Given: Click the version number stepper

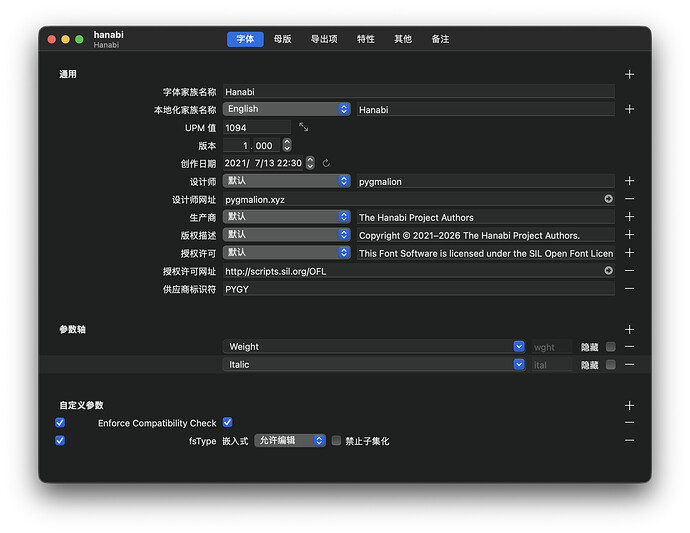Looking at the screenshot, I should coord(287,145).
